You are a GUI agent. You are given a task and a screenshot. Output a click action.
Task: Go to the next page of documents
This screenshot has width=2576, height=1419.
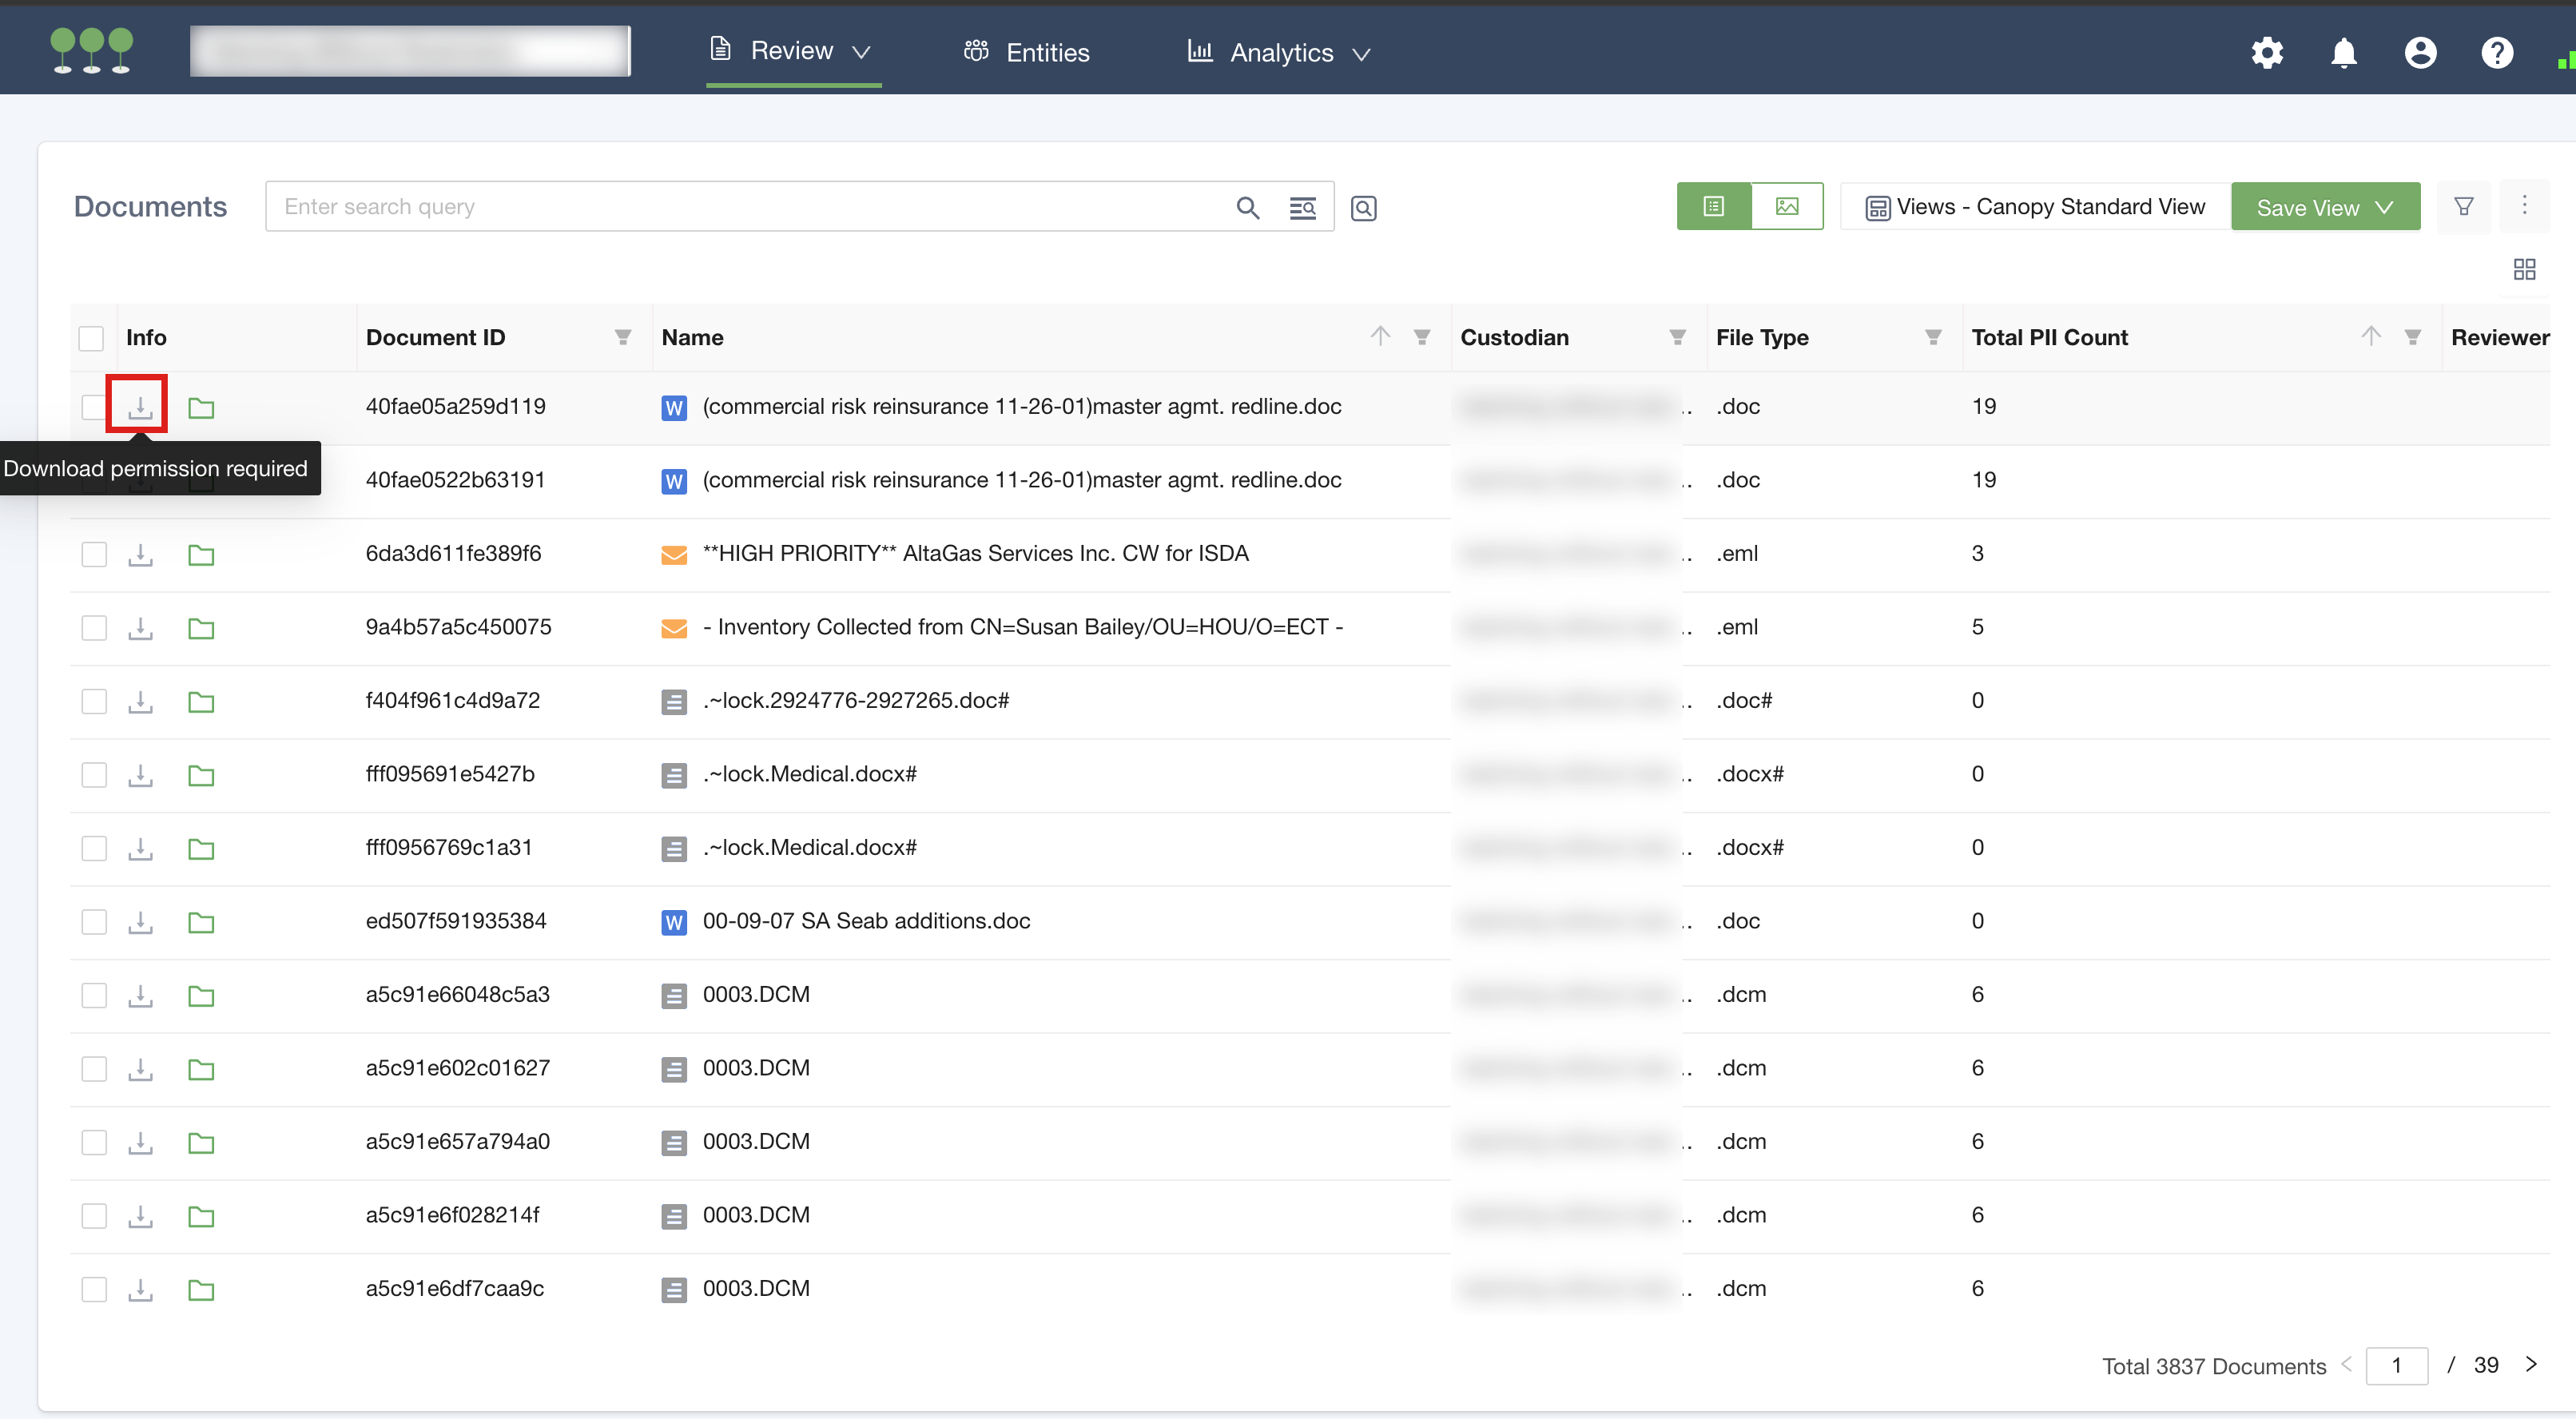pos(2531,1364)
